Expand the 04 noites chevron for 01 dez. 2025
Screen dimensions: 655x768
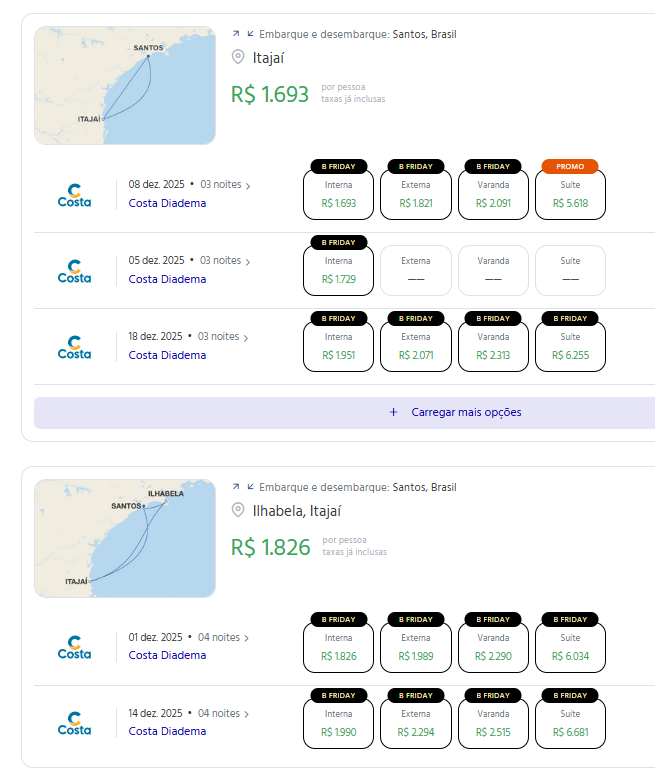click(x=247, y=638)
